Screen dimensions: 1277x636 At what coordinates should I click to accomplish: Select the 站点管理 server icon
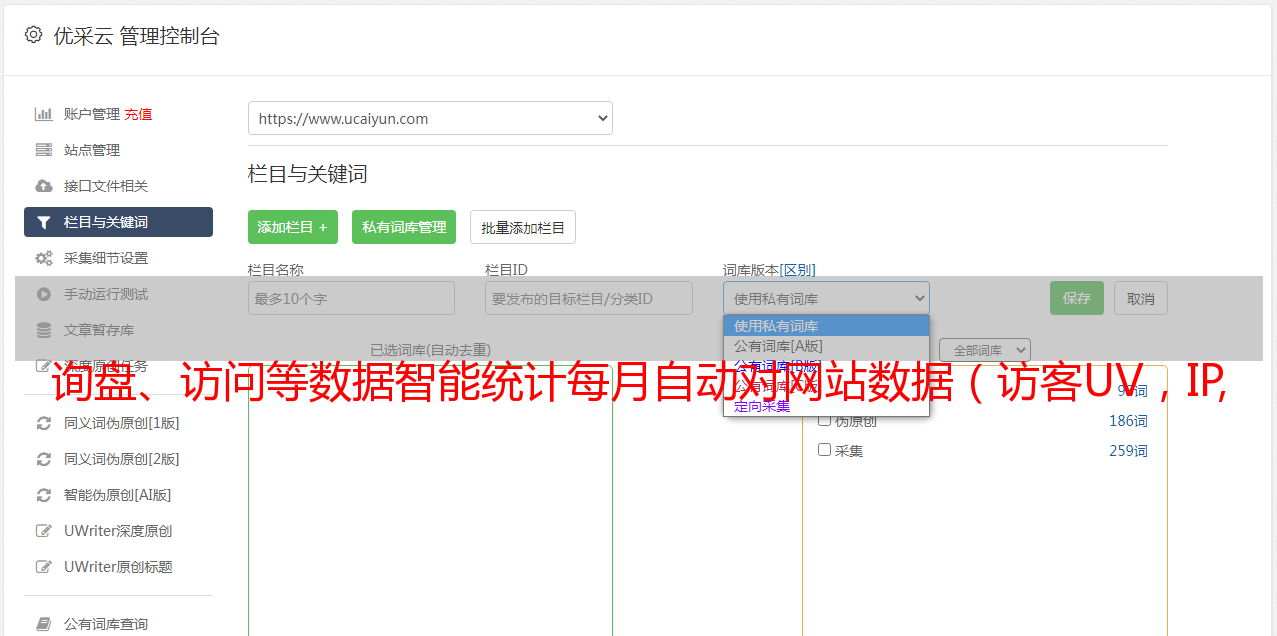(44, 150)
